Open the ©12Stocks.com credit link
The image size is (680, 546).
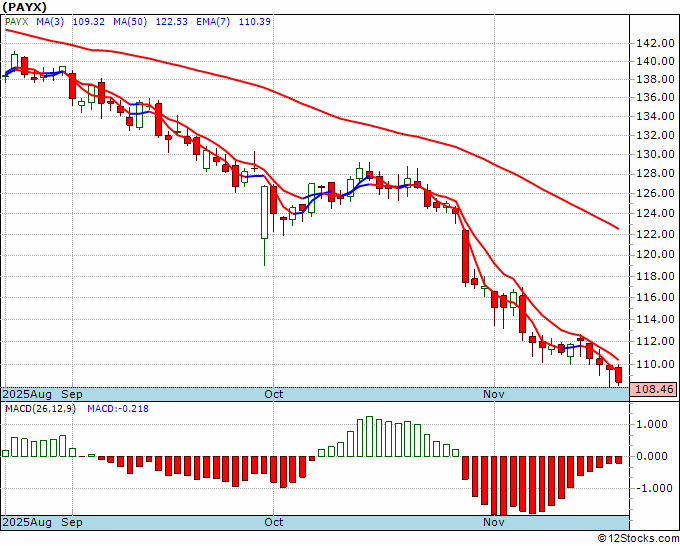point(638,539)
